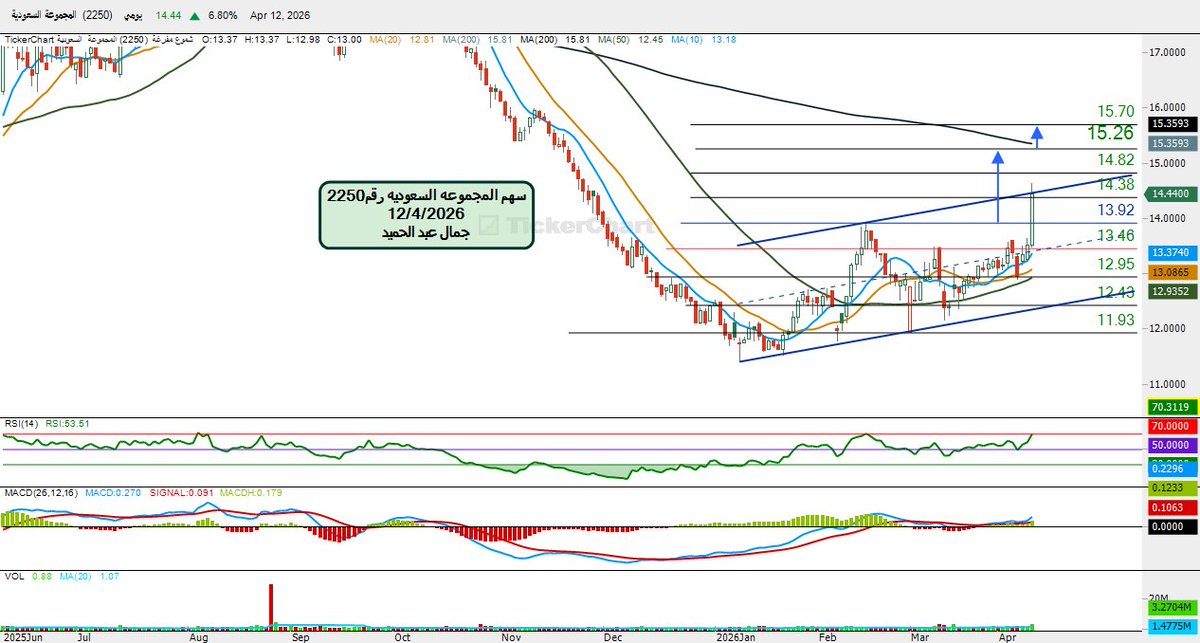1200x643 pixels.
Task: Click the VOL label in the volume panel
Action: (x=14, y=577)
